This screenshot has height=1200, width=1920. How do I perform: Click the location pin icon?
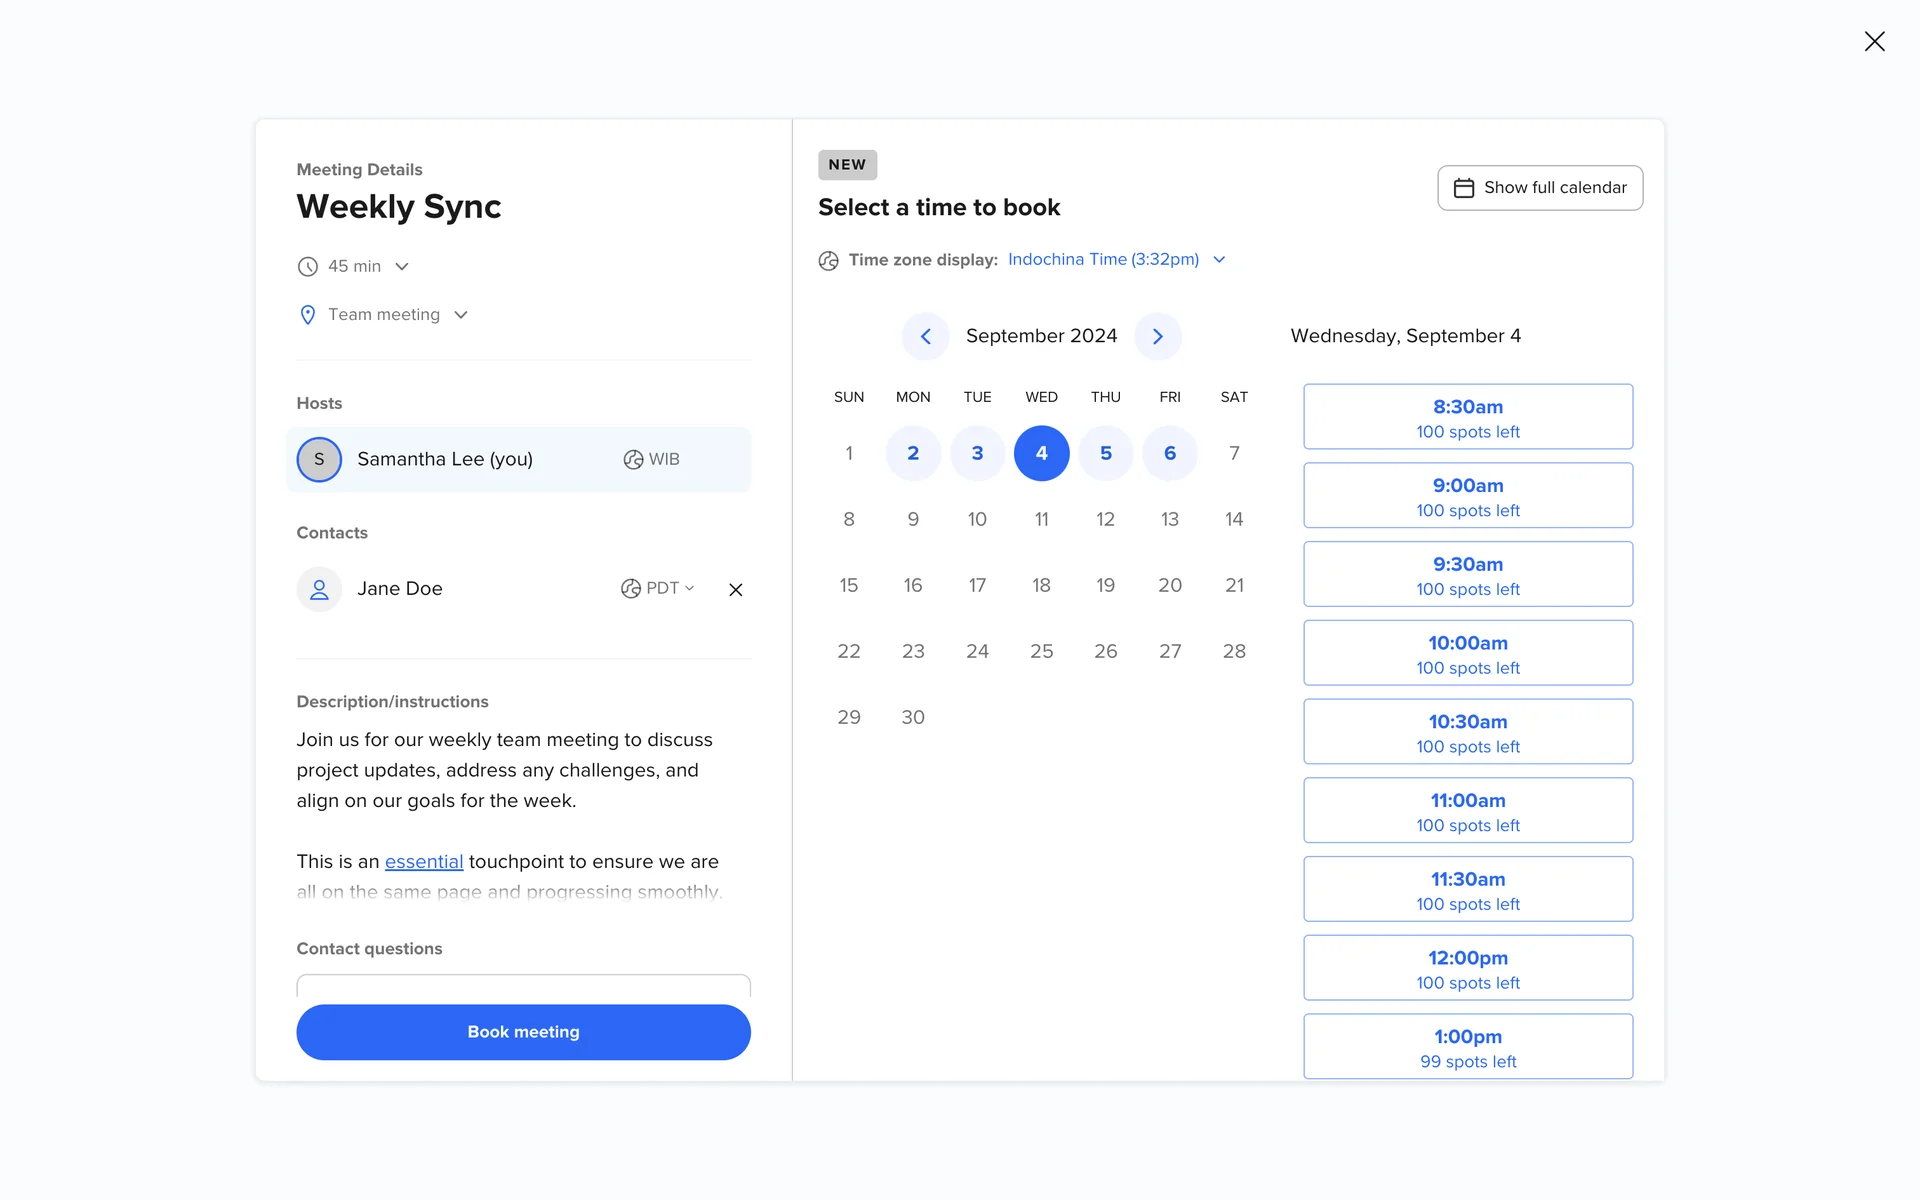pos(308,315)
